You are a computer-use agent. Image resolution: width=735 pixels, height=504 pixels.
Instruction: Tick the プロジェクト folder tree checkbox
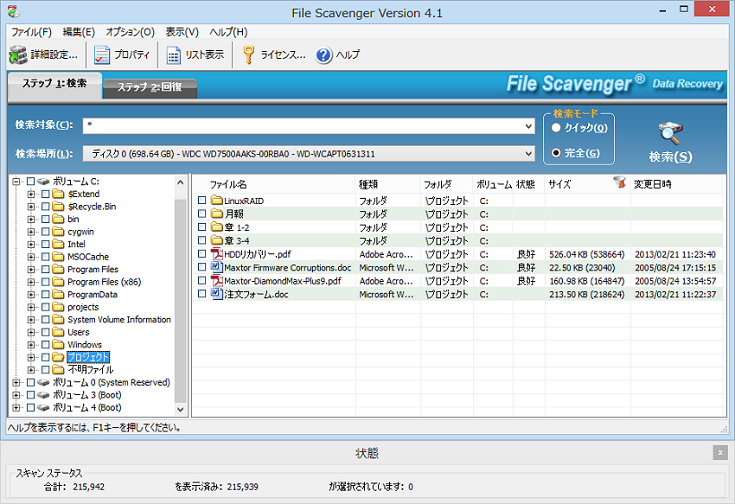click(x=45, y=357)
